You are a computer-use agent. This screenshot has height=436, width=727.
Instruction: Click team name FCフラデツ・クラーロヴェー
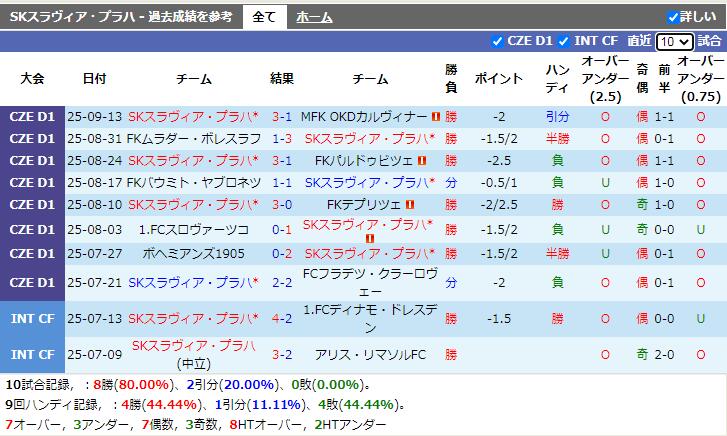click(370, 282)
